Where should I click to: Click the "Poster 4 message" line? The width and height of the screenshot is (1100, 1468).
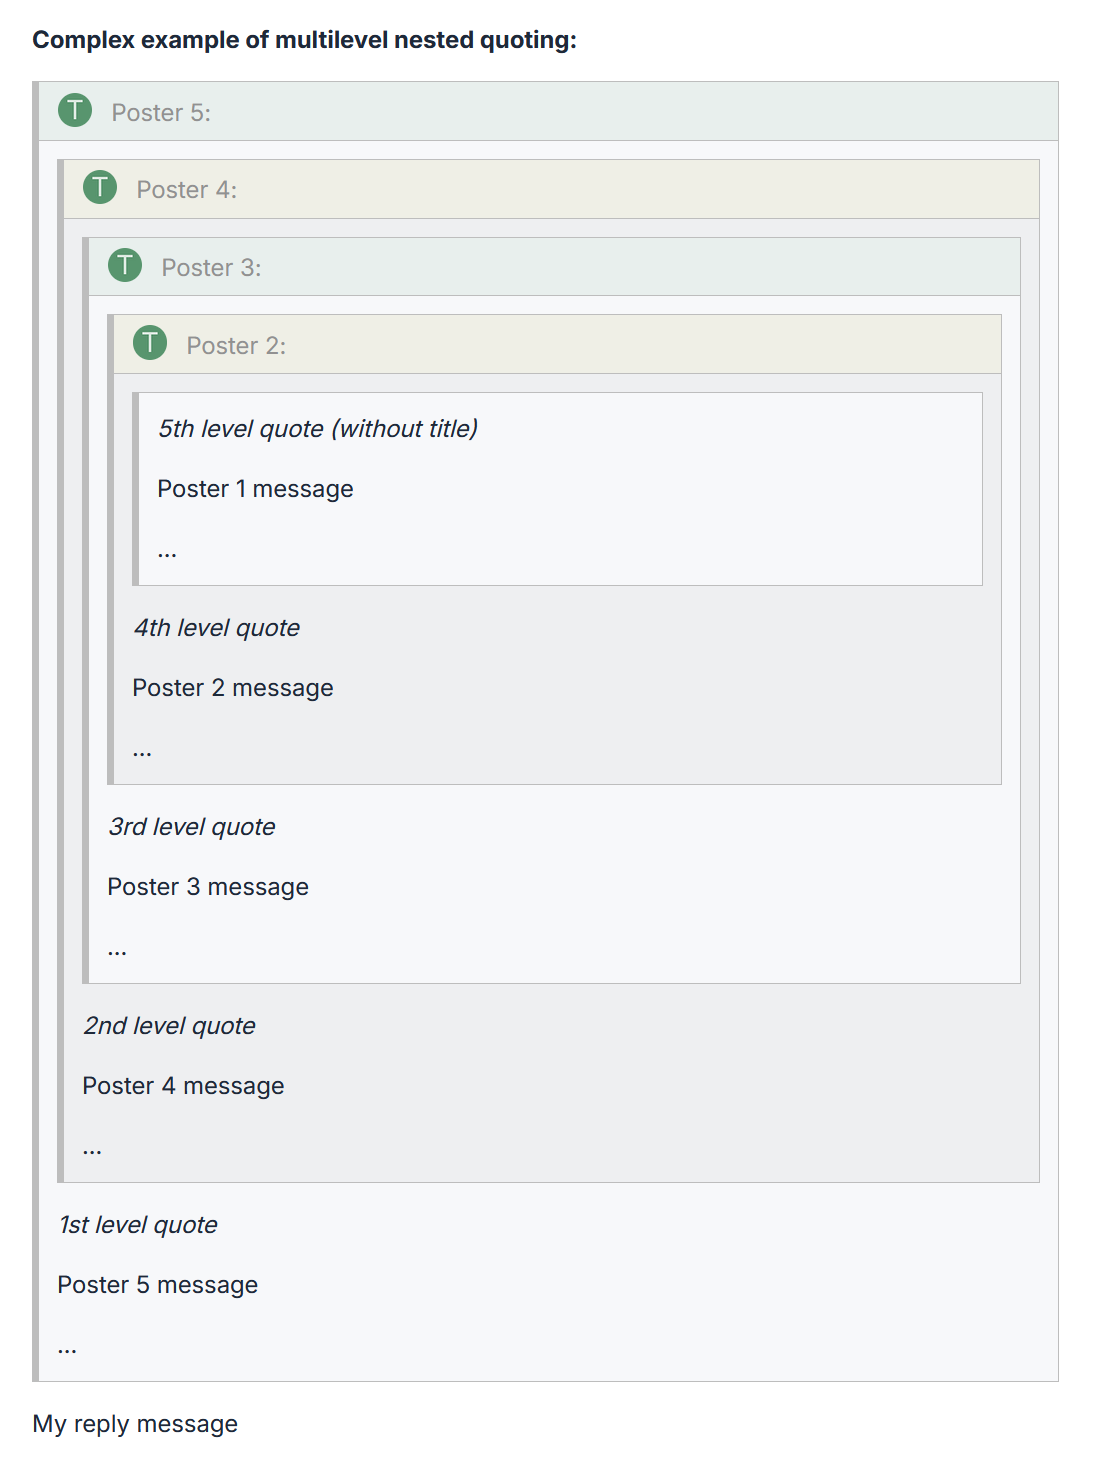[x=183, y=1086]
